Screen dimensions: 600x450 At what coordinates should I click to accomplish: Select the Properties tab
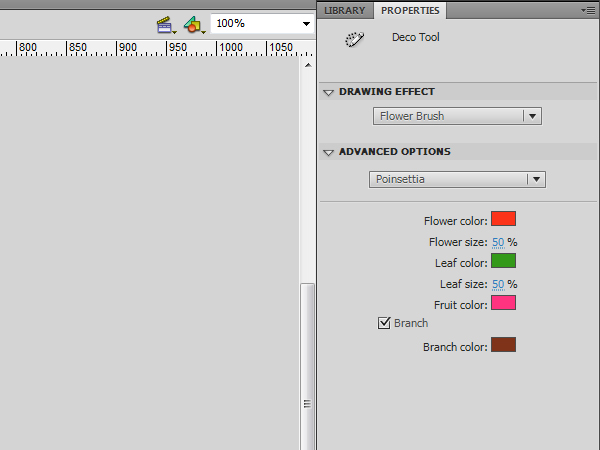pos(410,10)
